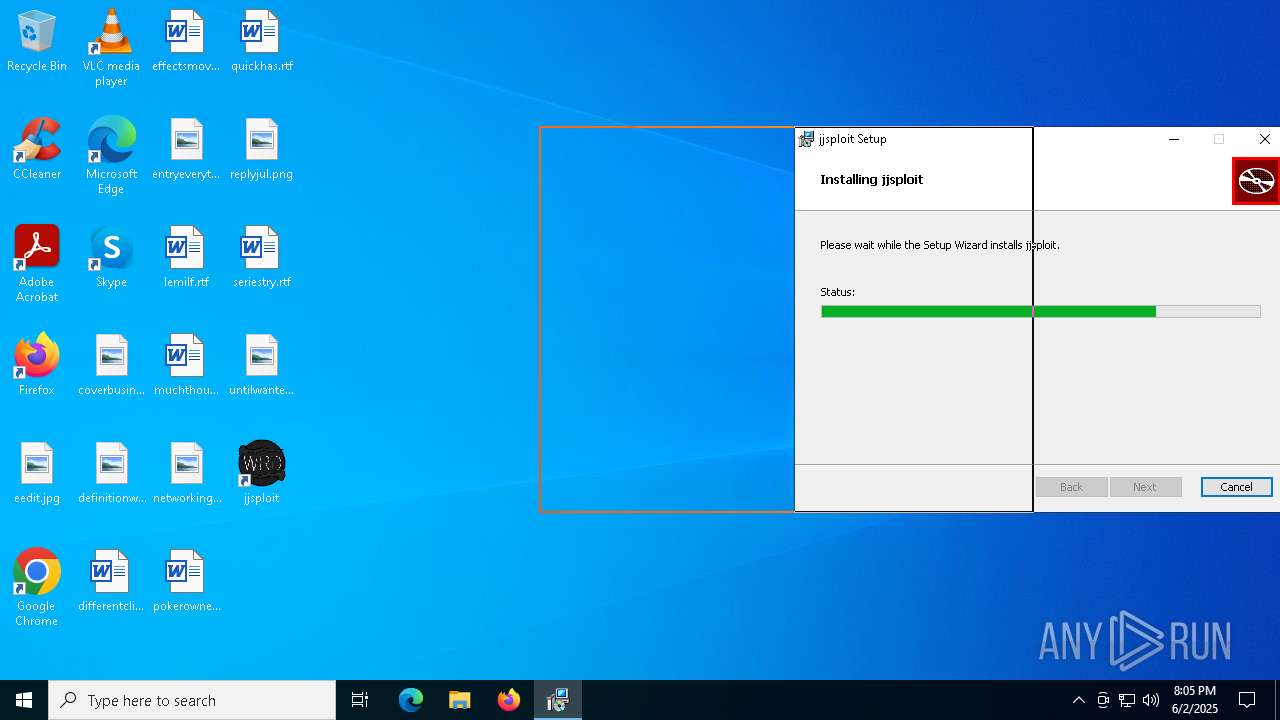The image size is (1280, 720).
Task: Select the lemilf.rtf document icon
Action: pyautogui.click(x=186, y=258)
